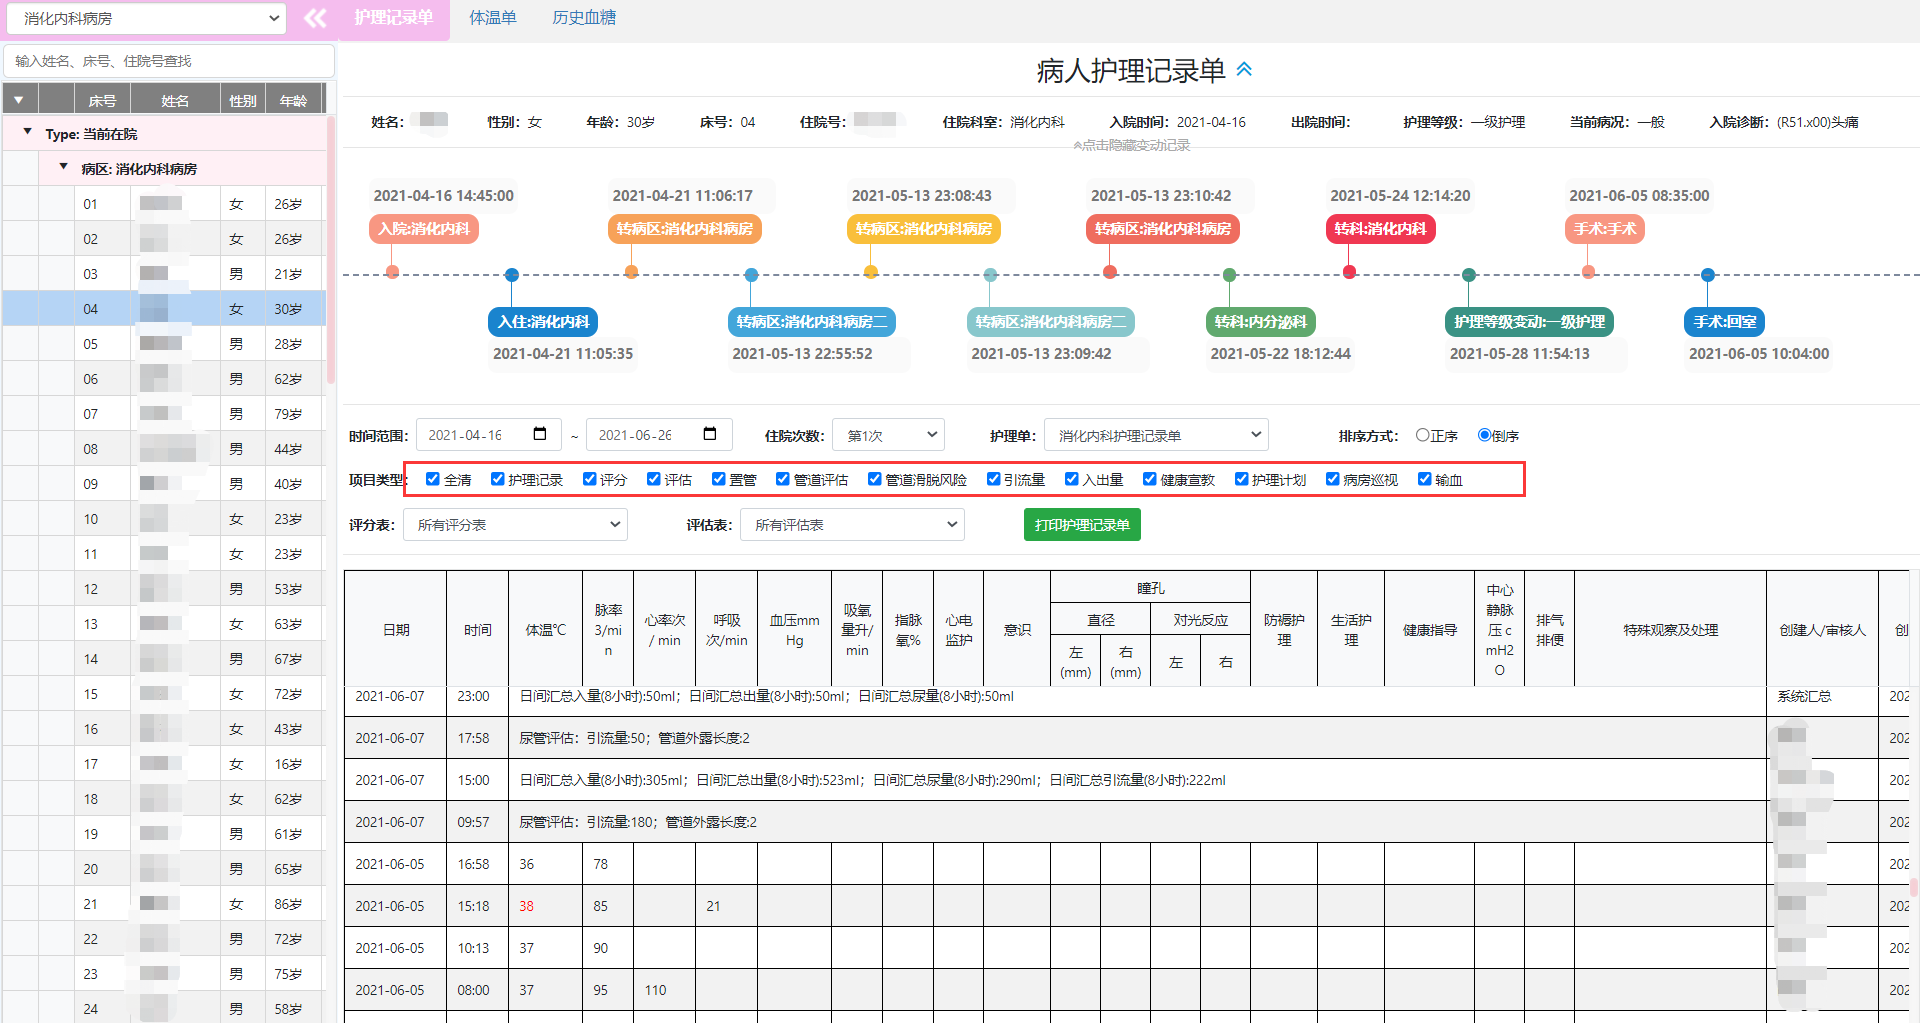Click the 入院:消化内科 timeline event tag
The height and width of the screenshot is (1023, 1920).
coord(424,229)
